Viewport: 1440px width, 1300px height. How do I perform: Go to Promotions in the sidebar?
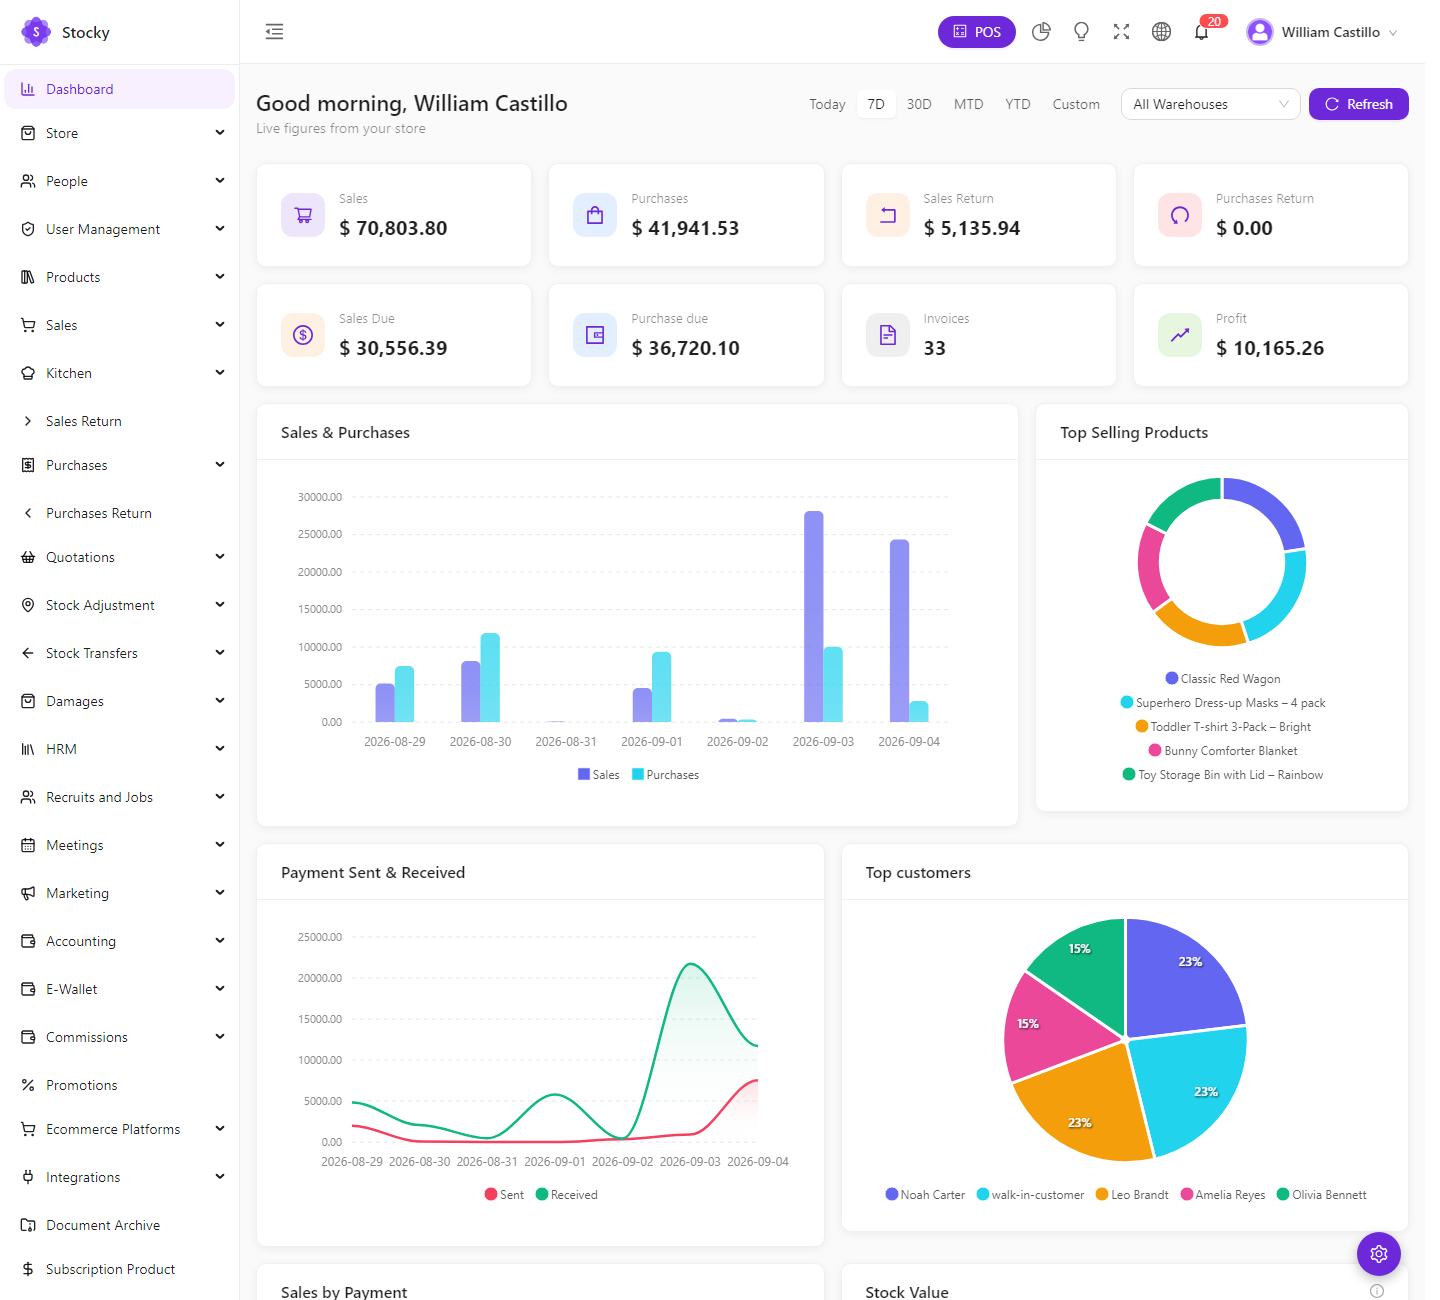tap(120, 1085)
